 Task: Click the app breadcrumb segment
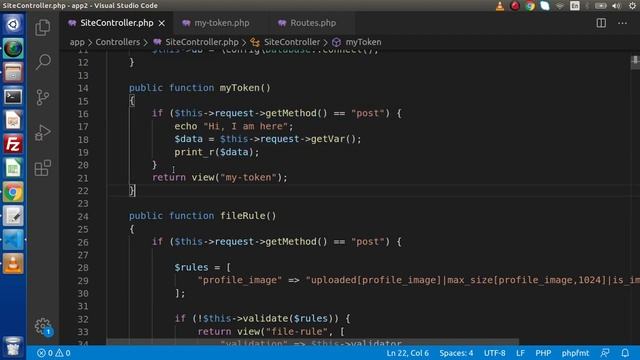coord(77,42)
